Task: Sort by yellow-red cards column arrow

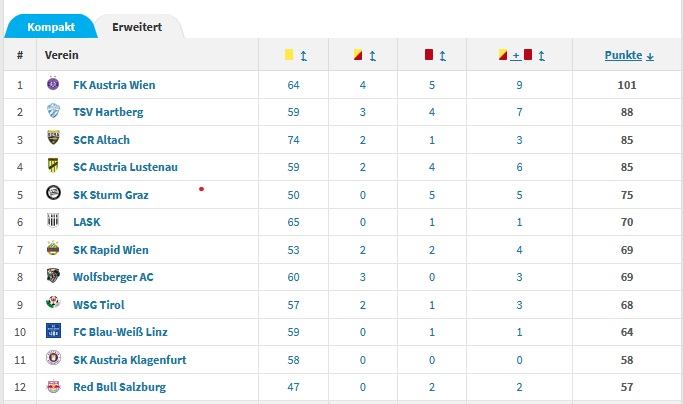Action: coord(372,56)
